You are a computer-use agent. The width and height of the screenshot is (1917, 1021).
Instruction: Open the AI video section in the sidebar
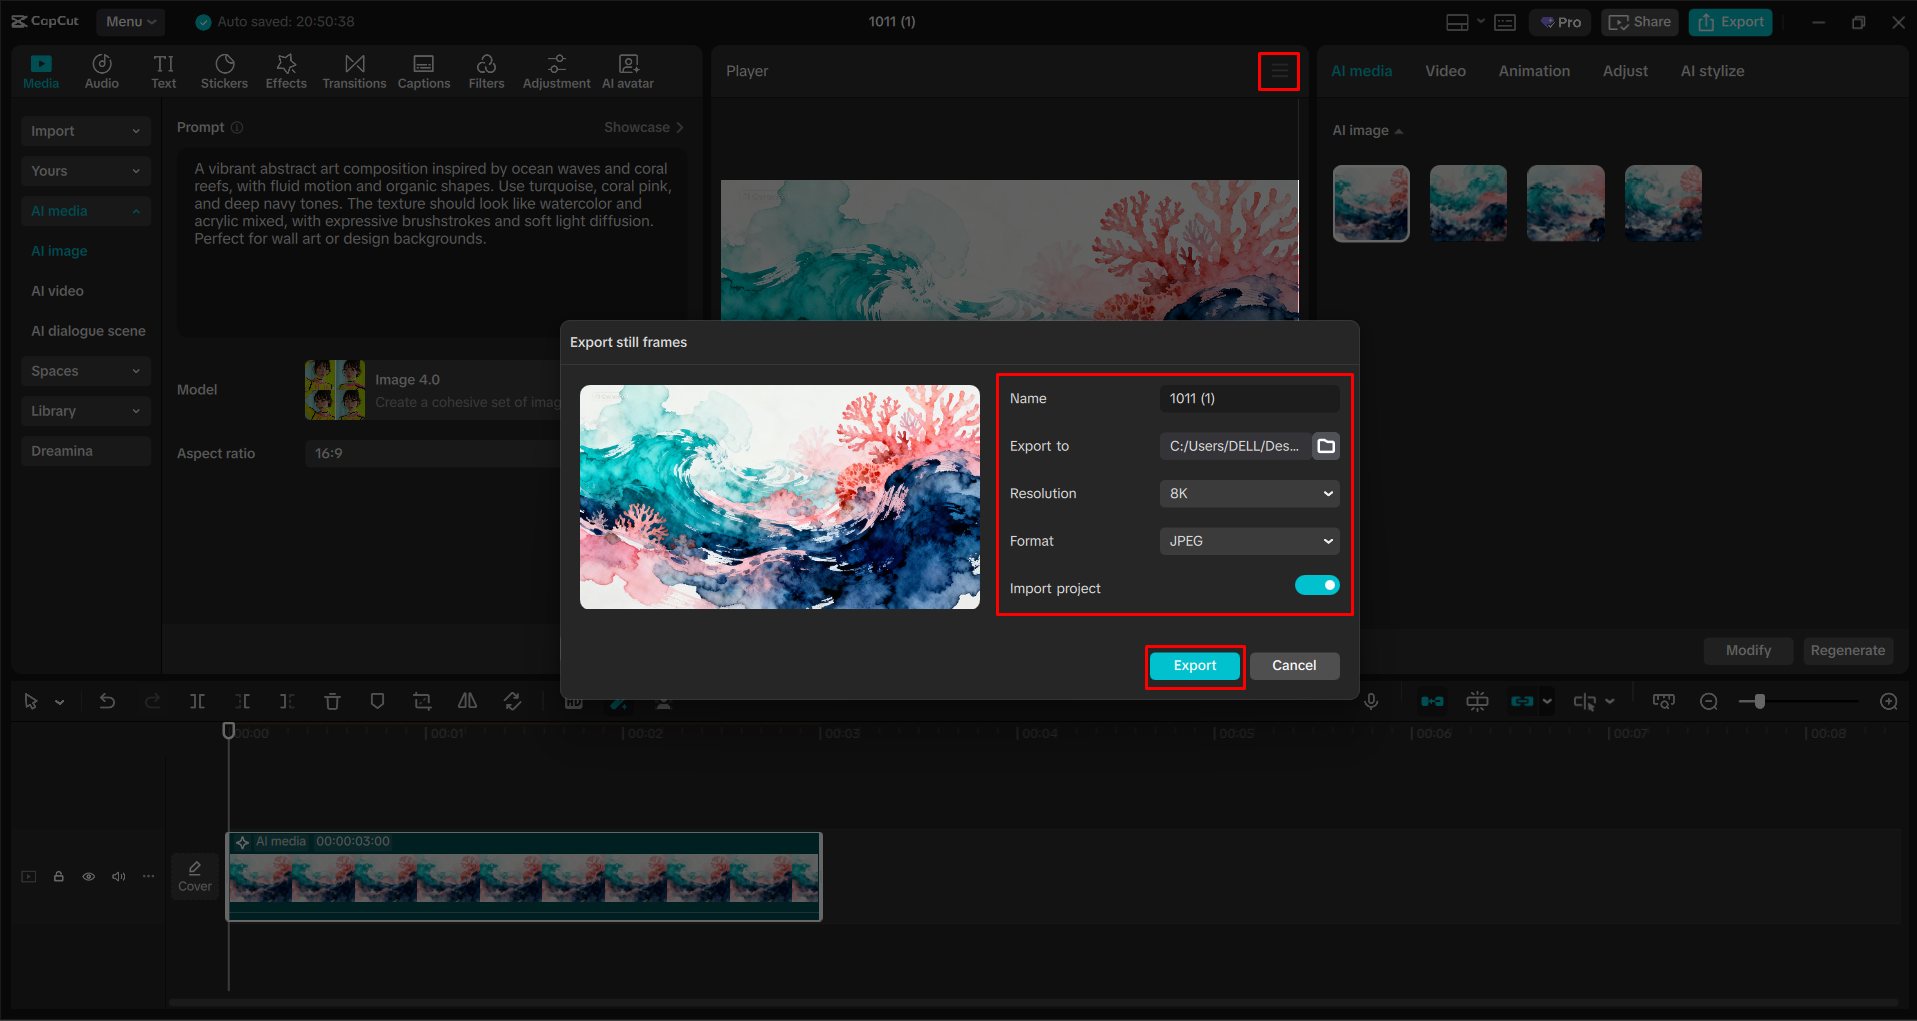[x=59, y=290]
